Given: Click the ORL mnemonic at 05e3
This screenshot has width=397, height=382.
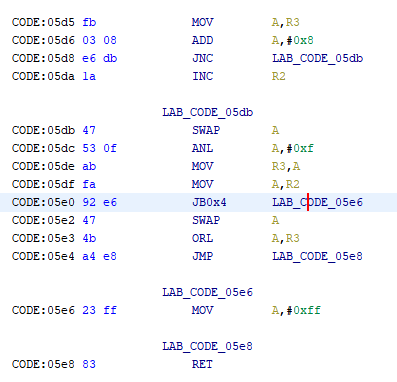Looking at the screenshot, I should coord(202,238).
